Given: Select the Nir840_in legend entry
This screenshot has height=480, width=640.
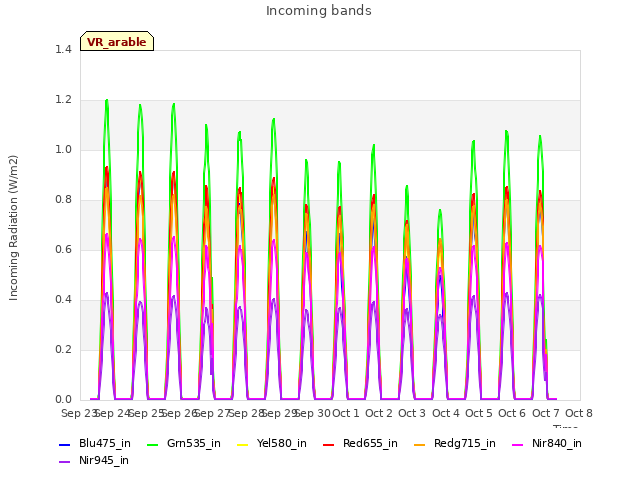Looking at the screenshot, I should 547,444.
